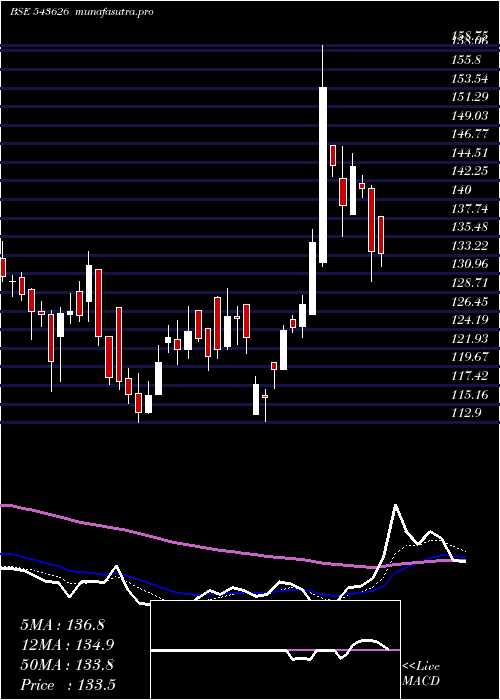Viewport: 500px width, 700px height.
Task: Click the 151.29 price axis label
Action: click(470, 97)
